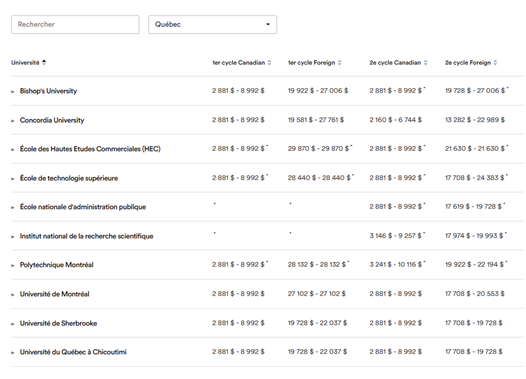
Task: Click Bishop's 1er cycle Canadian 2 881 $ cell
Action: click(238, 91)
